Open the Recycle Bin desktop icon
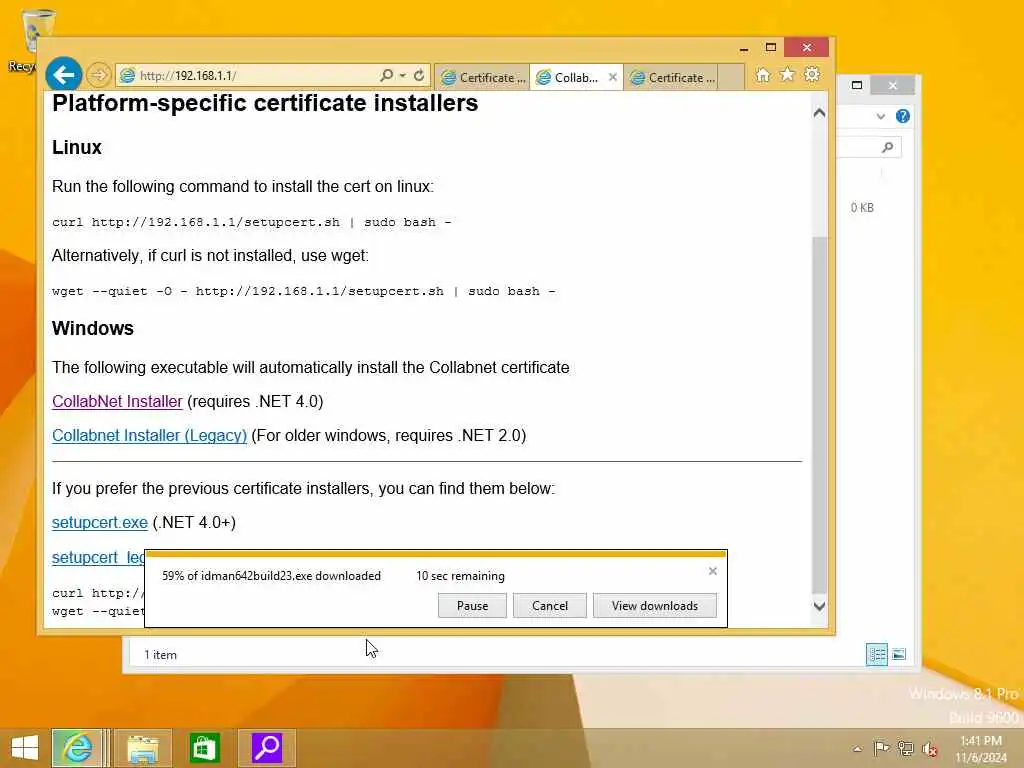The height and width of the screenshot is (768, 1024). tap(29, 40)
